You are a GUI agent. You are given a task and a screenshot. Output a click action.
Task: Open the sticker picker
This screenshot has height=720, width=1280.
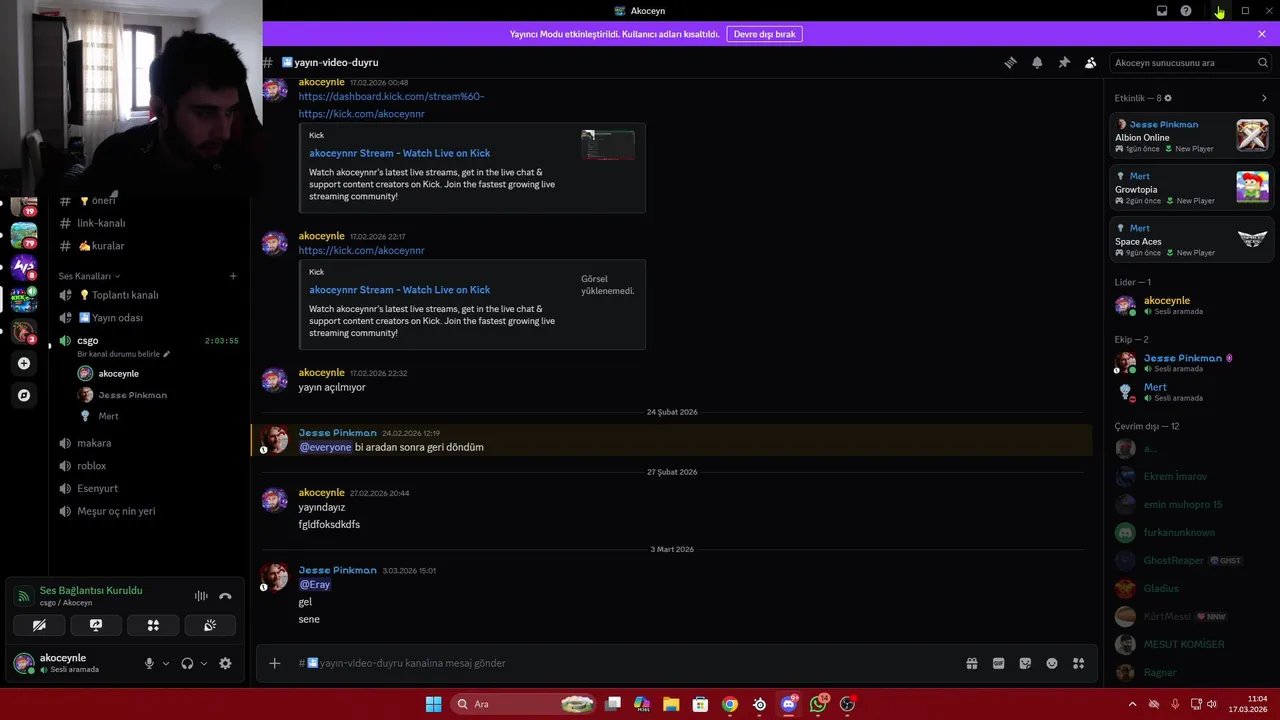(1025, 663)
